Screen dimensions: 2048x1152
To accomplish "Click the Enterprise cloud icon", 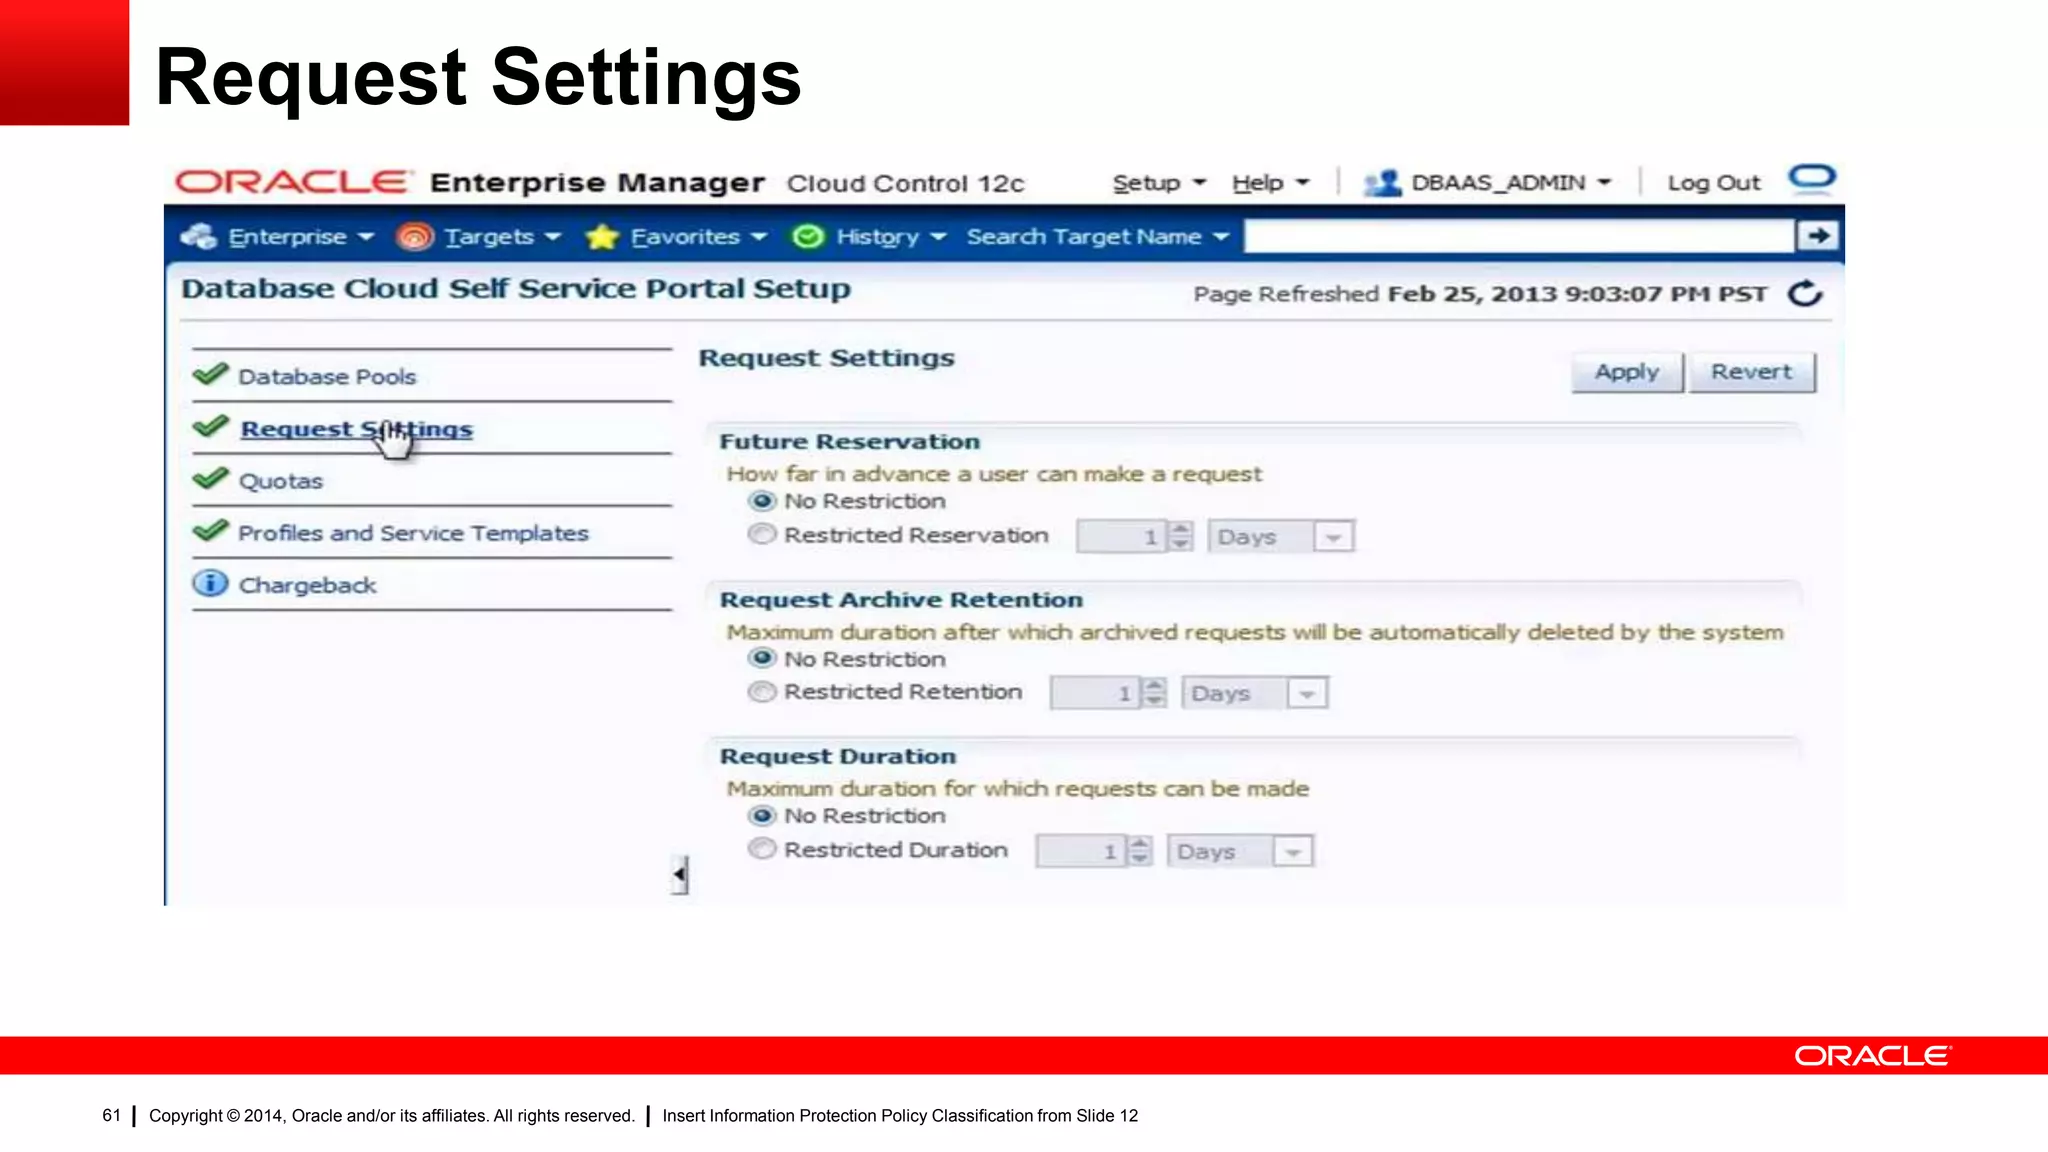I will [x=198, y=236].
